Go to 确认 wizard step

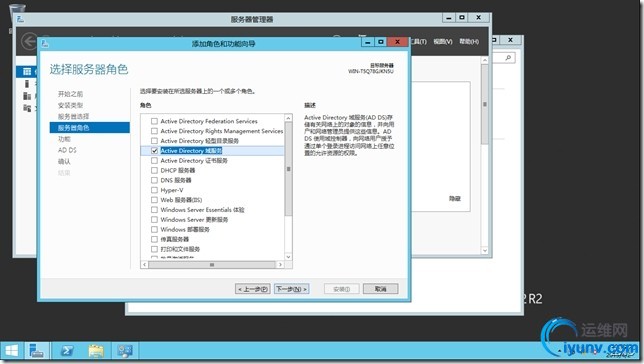click(x=64, y=161)
